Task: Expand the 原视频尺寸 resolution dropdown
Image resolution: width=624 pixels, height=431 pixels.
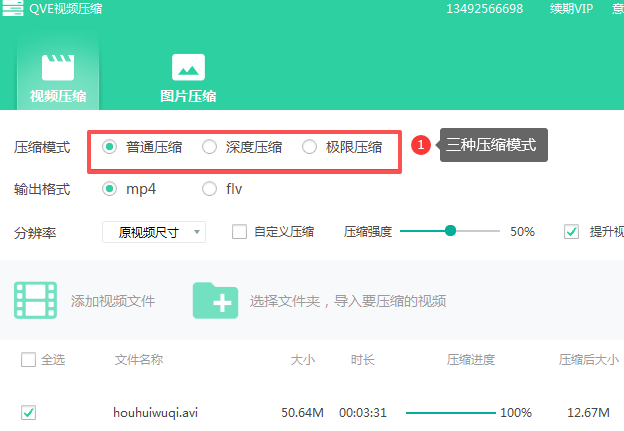Action: 154,232
